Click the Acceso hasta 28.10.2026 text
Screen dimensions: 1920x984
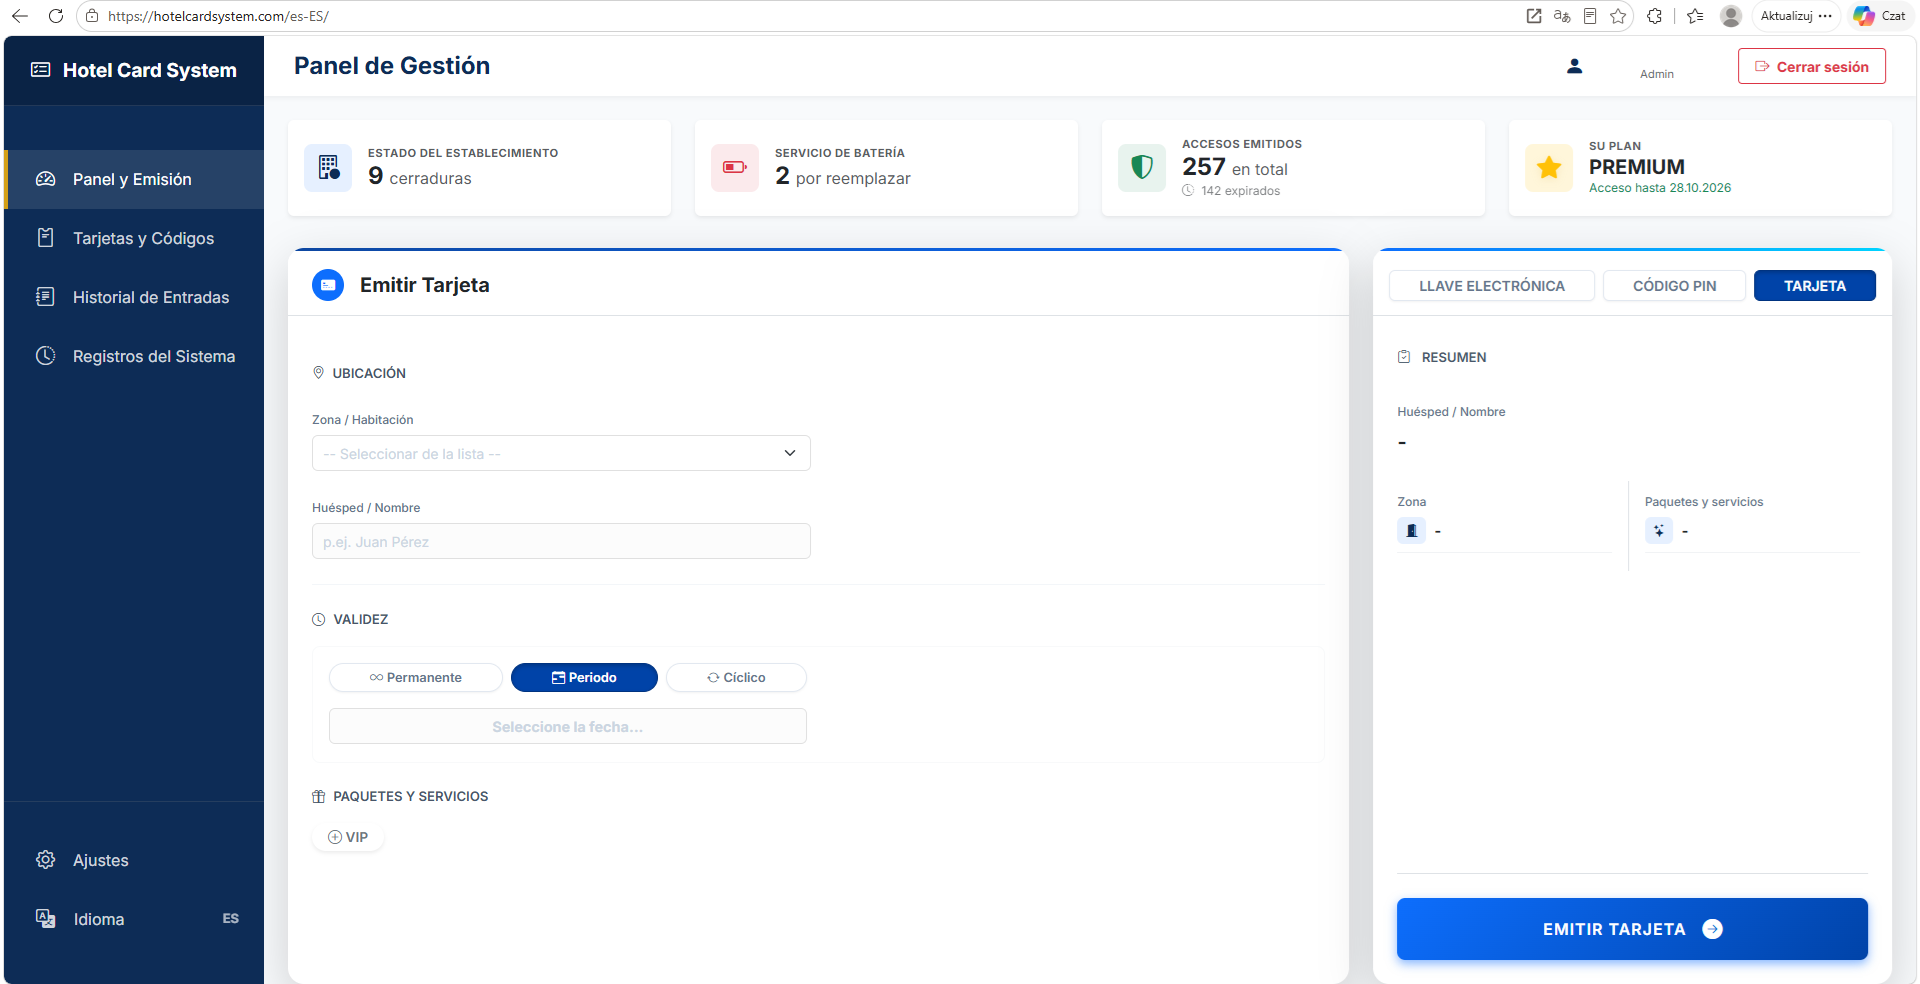1660,188
